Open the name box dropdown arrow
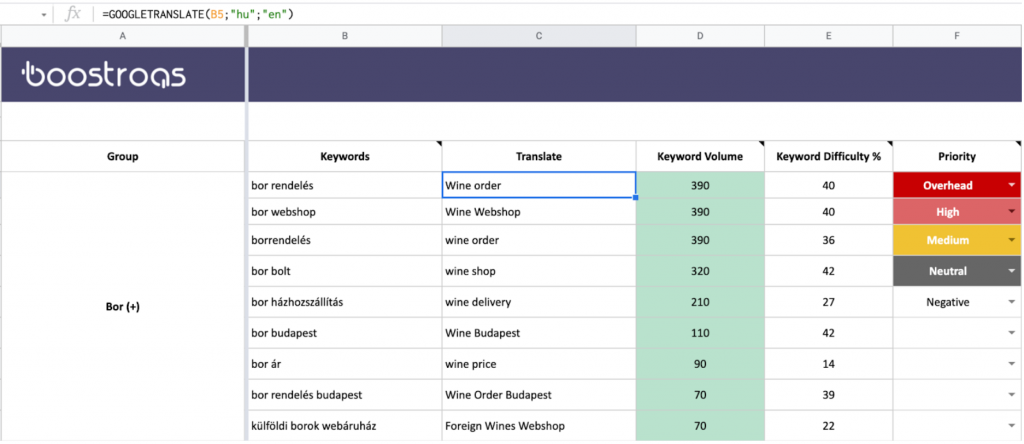1024x444 pixels. tap(44, 15)
